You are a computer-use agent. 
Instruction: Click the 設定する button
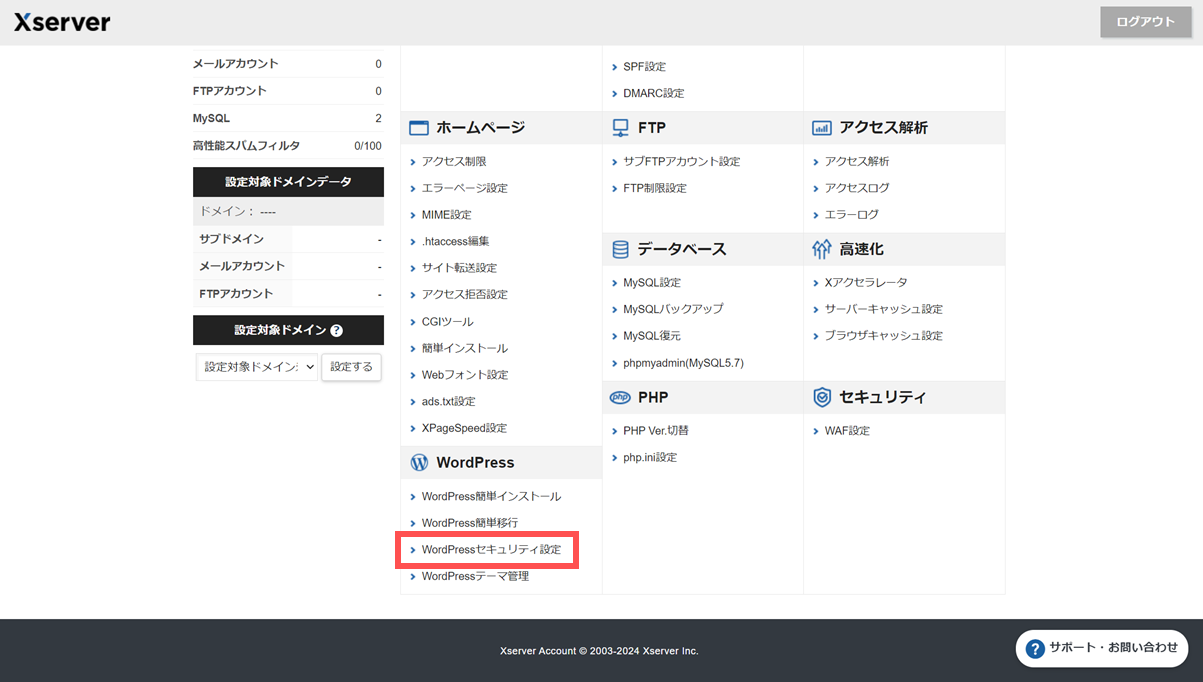click(x=352, y=367)
